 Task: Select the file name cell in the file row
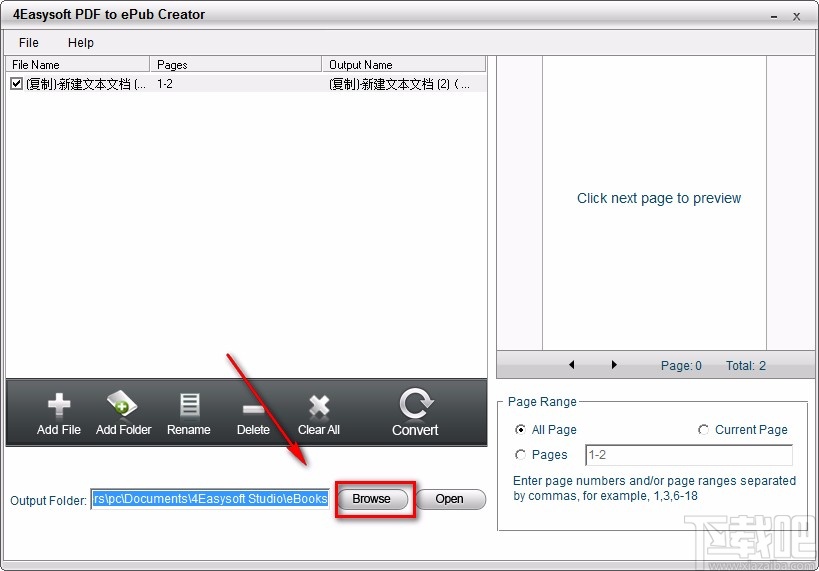pos(86,84)
